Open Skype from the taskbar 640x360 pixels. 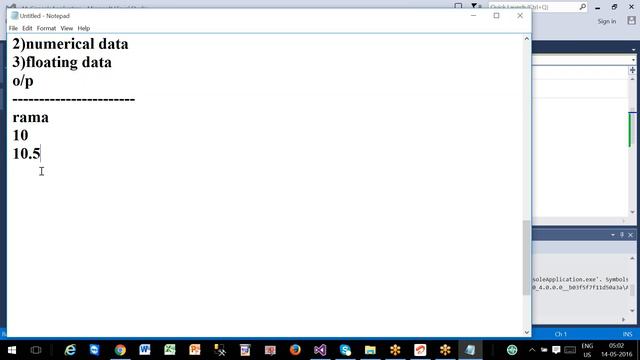(345, 350)
